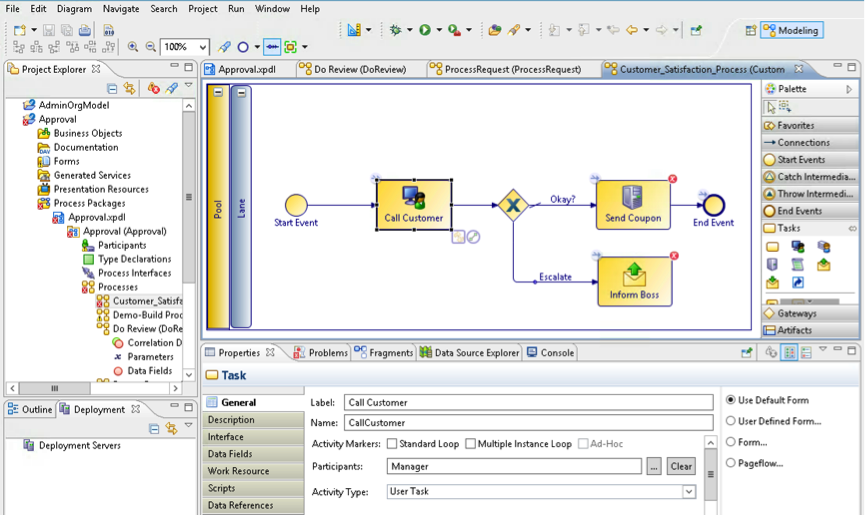Select the Inform Boss send task
This screenshot has width=865, height=516.
pos(634,281)
